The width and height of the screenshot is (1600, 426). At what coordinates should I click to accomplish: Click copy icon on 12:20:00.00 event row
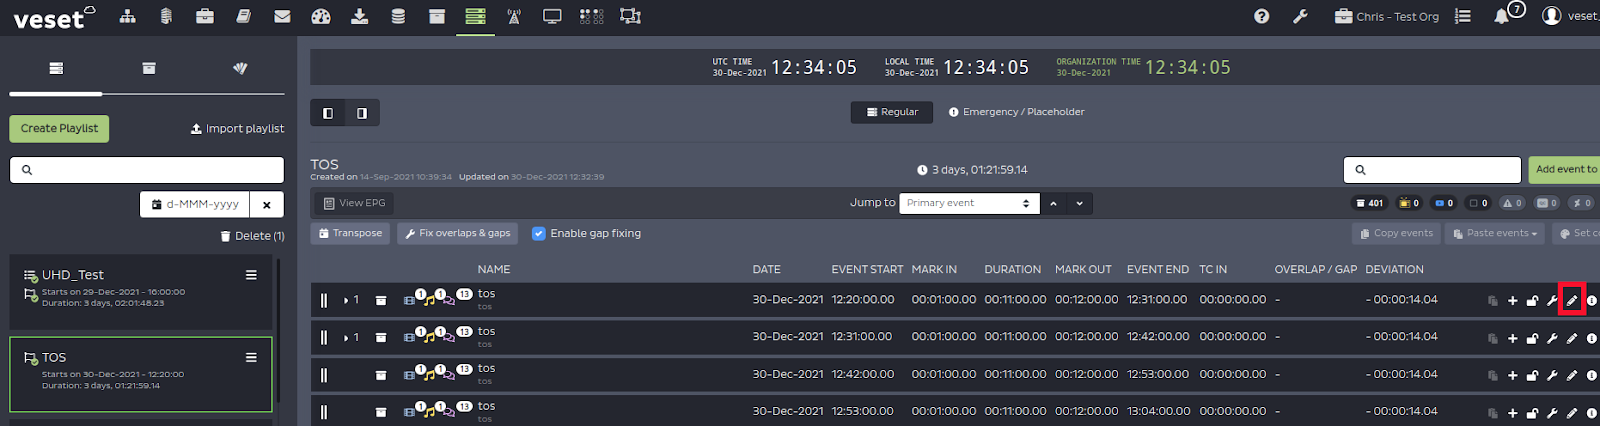1492,300
